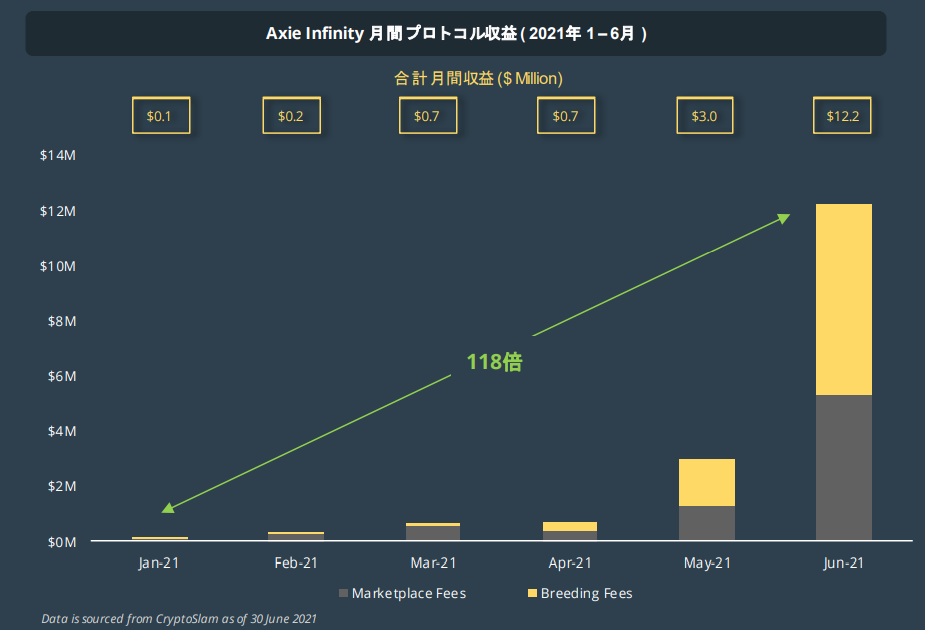Click the 合計月間収益 ($ Million) subtitle
The width and height of the screenshot is (925, 630).
[478, 78]
